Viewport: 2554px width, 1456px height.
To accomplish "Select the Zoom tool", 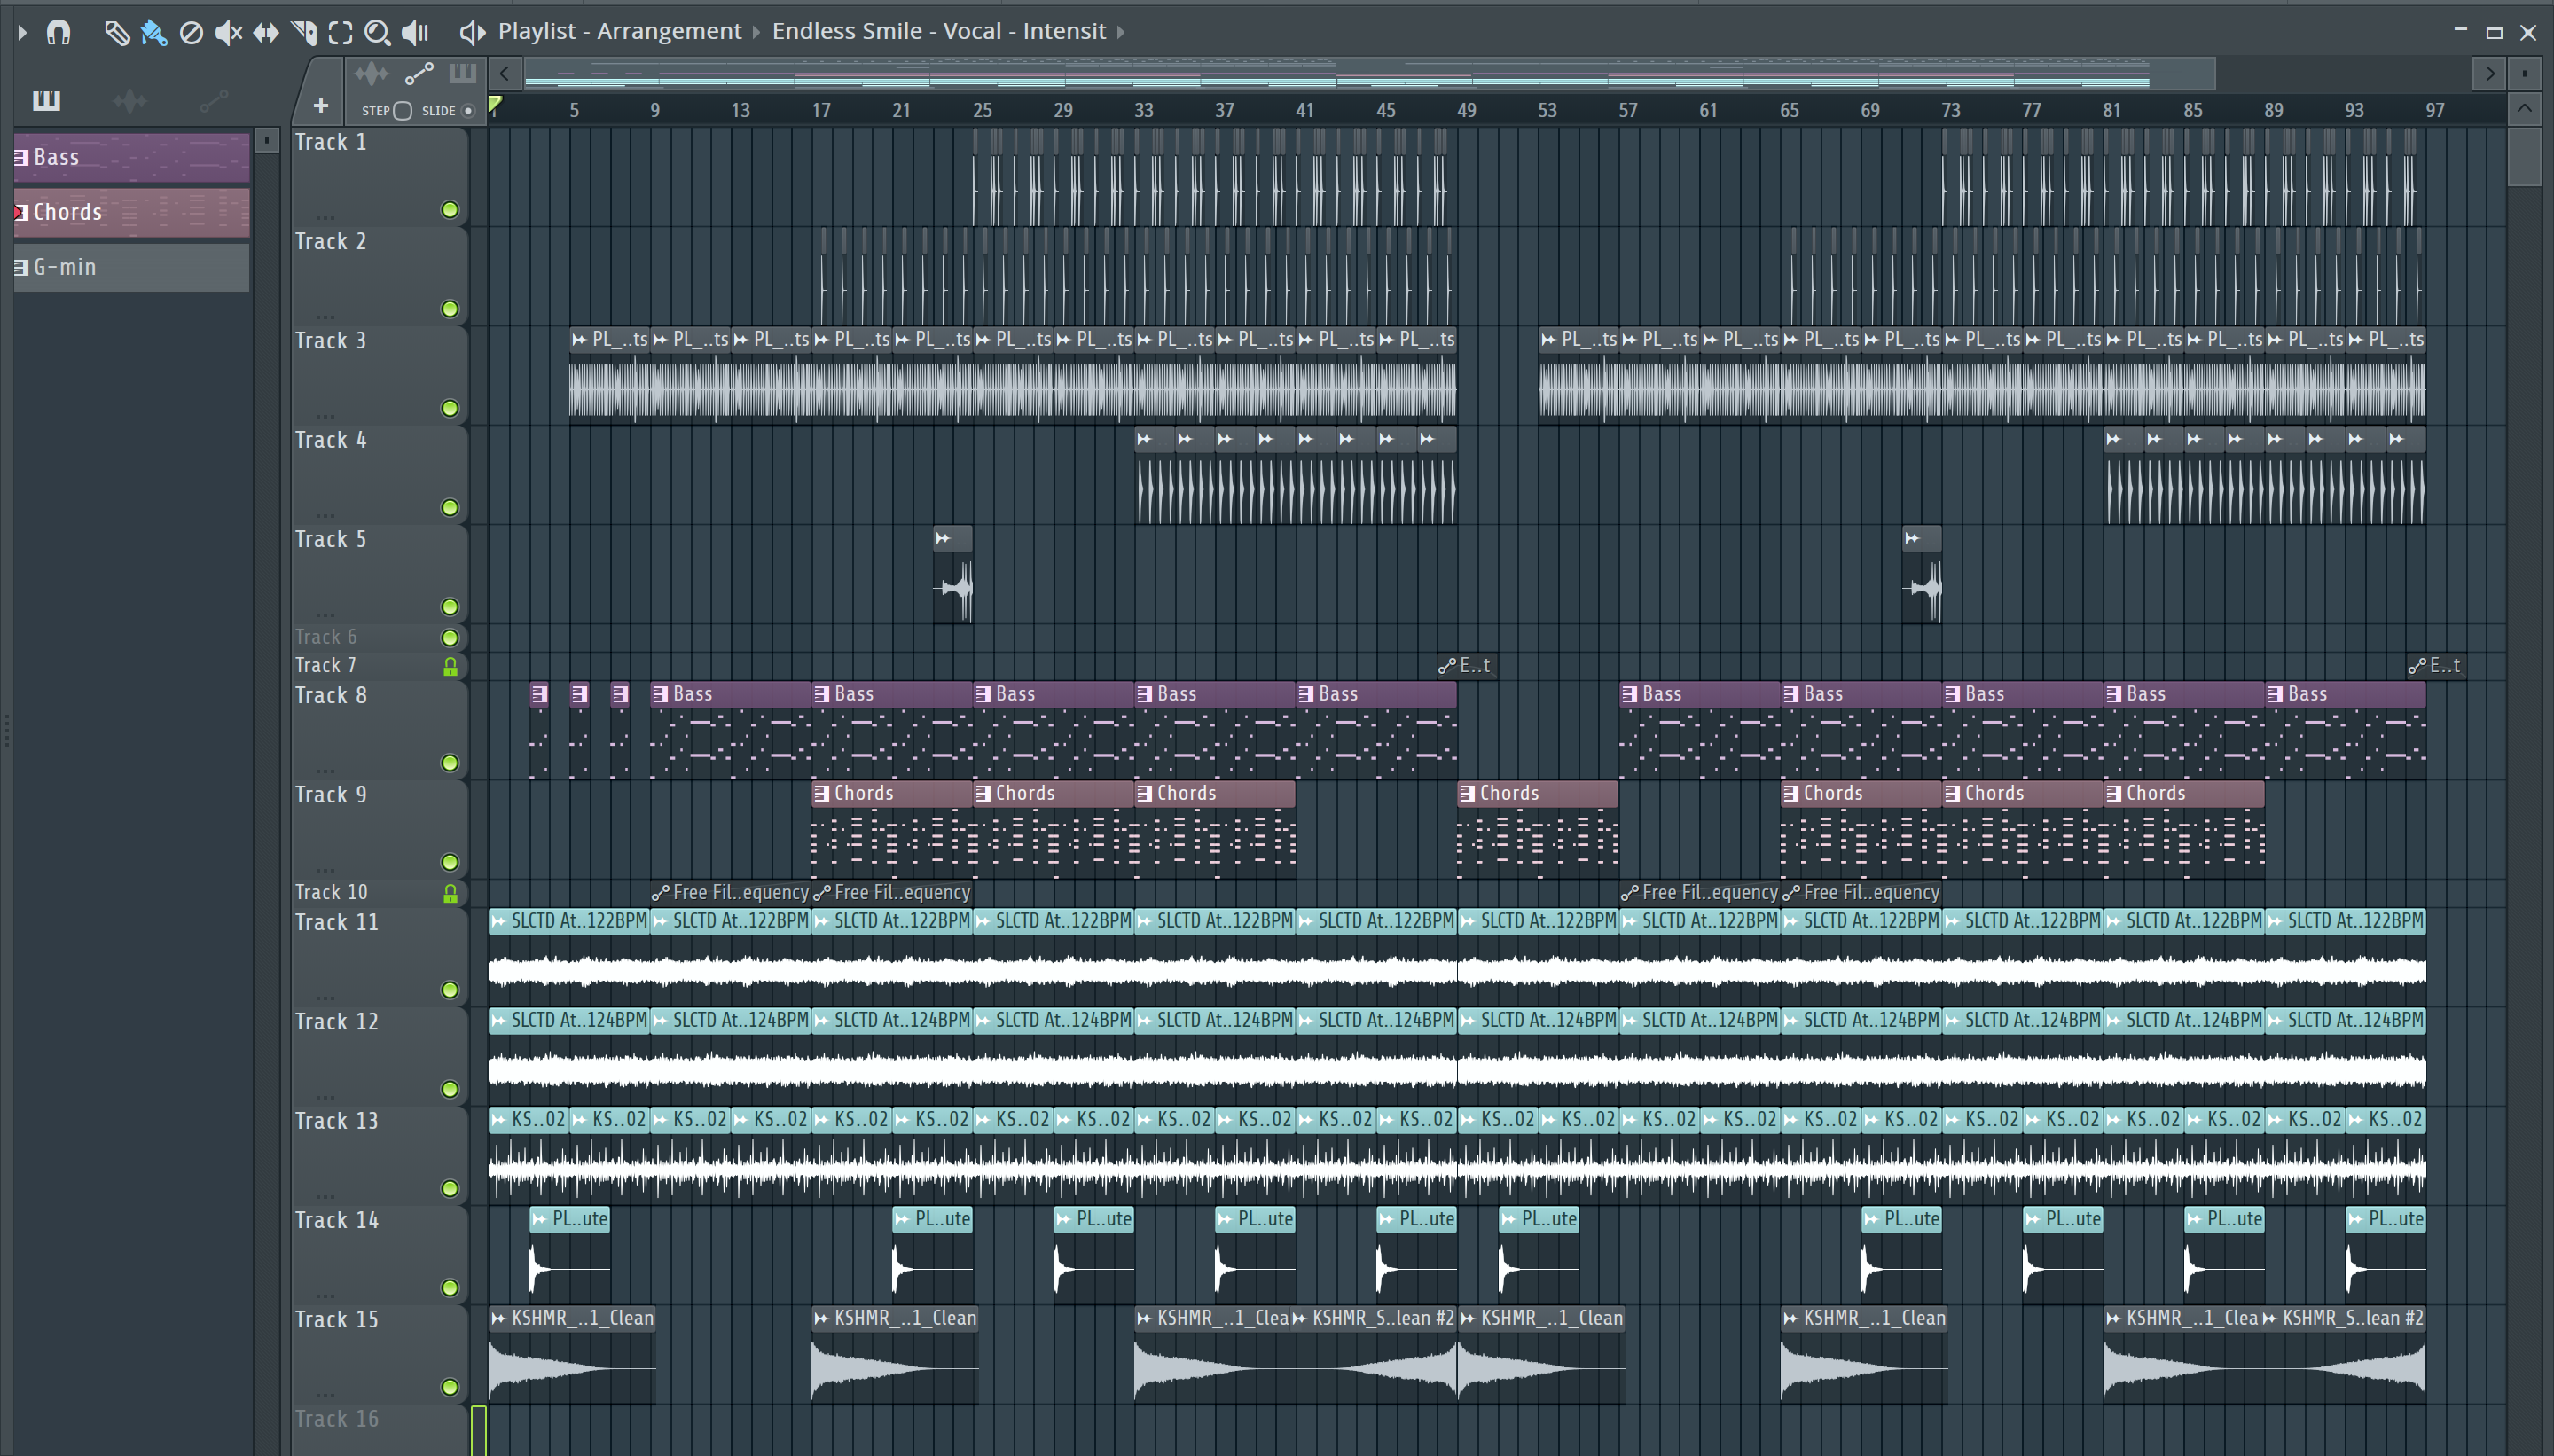I will [377, 32].
